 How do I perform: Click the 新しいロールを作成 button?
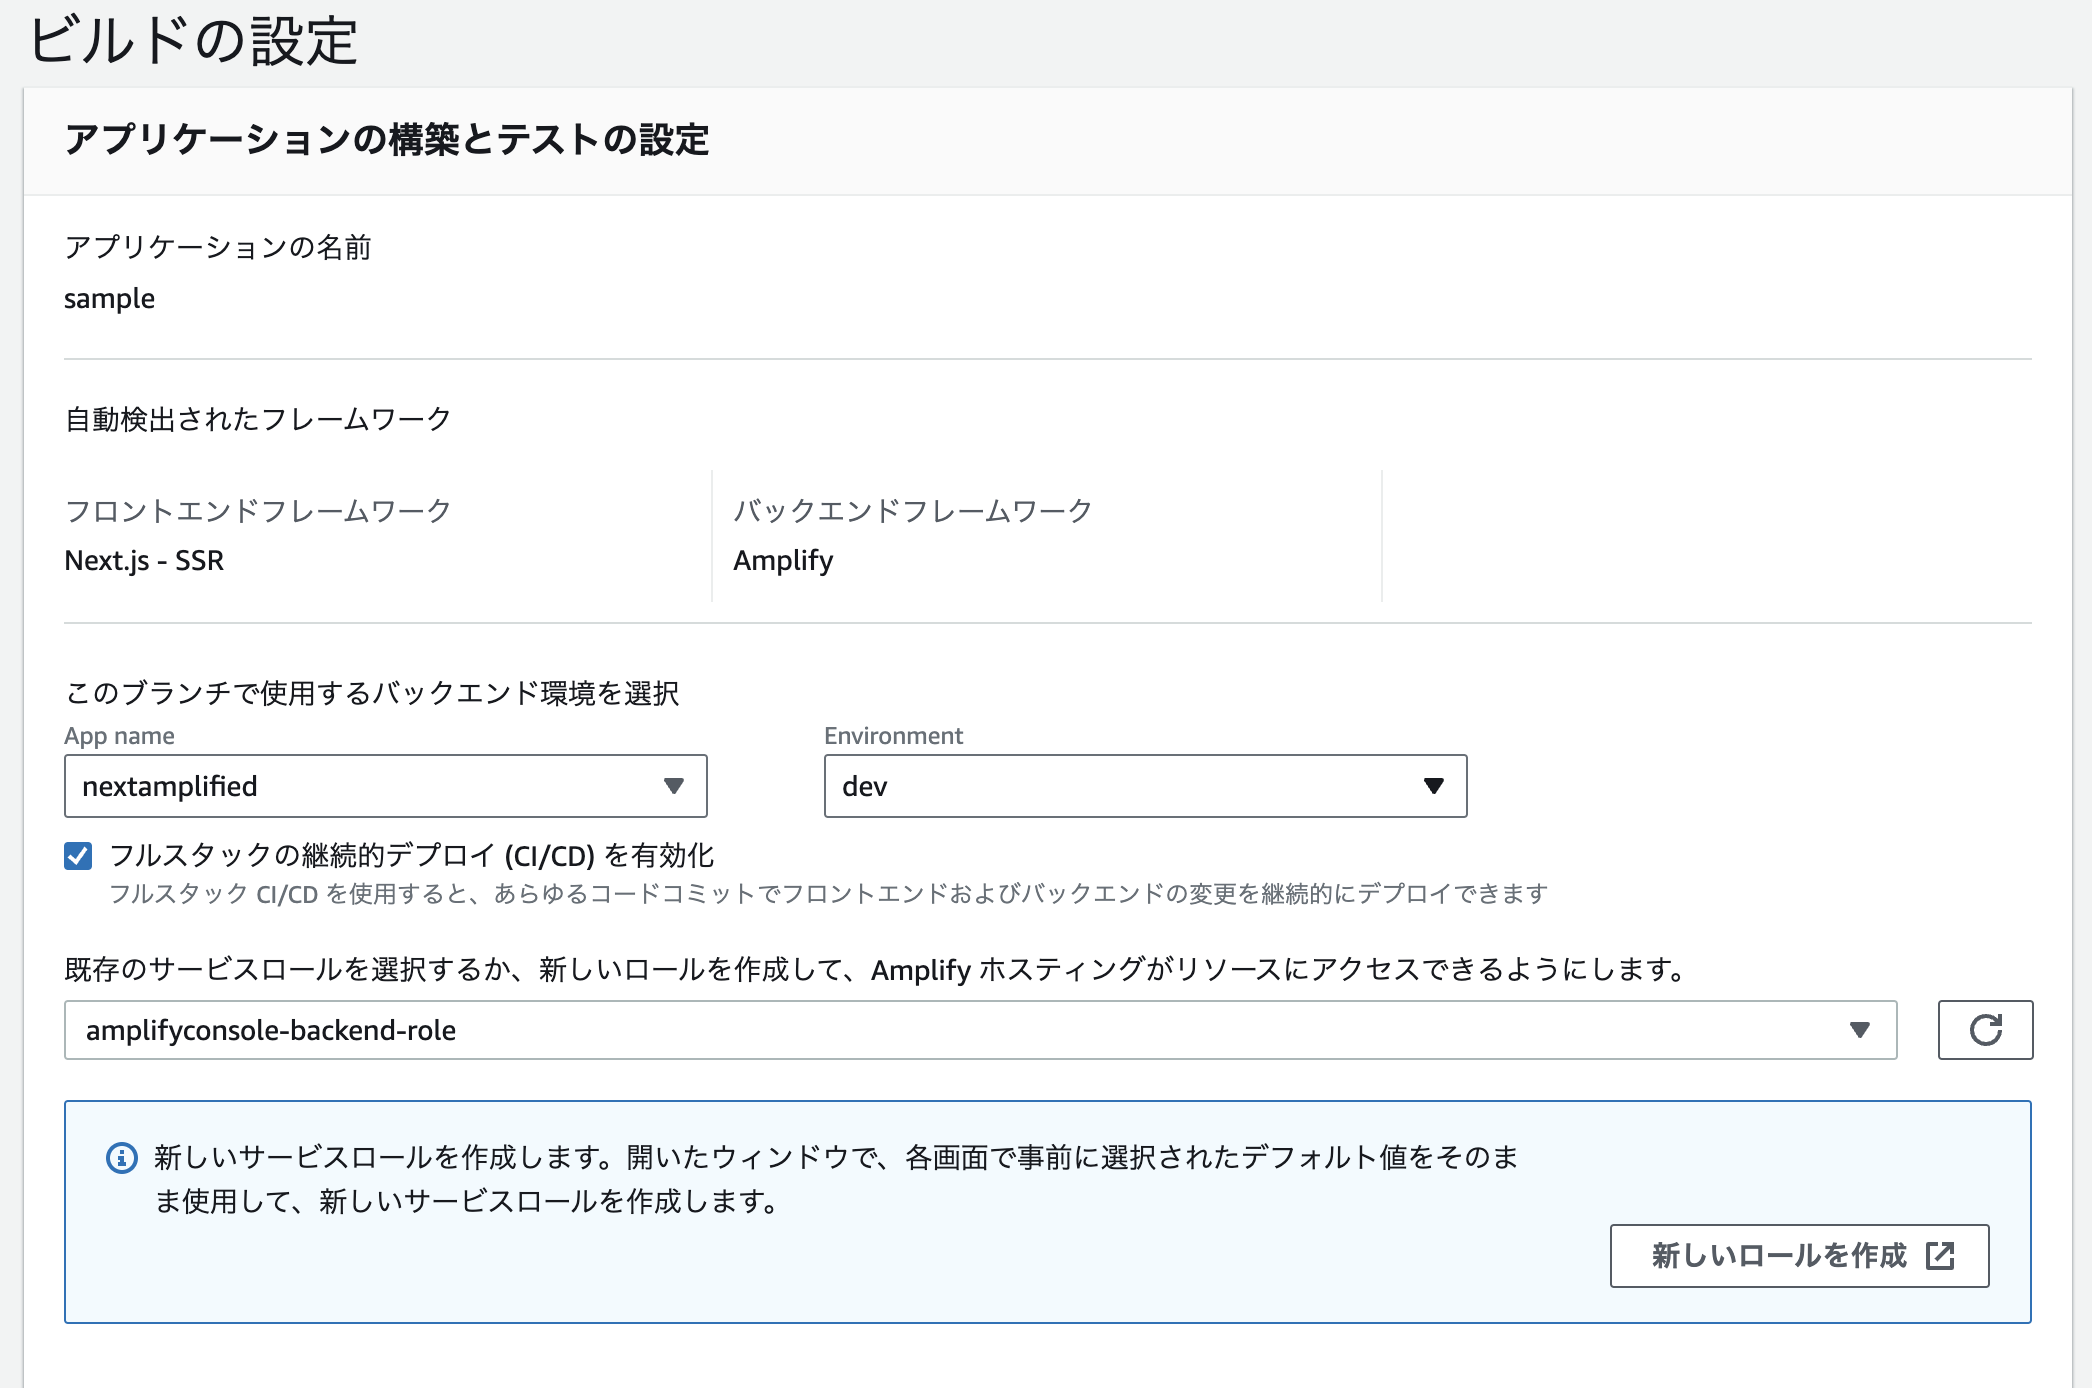click(x=1799, y=1255)
